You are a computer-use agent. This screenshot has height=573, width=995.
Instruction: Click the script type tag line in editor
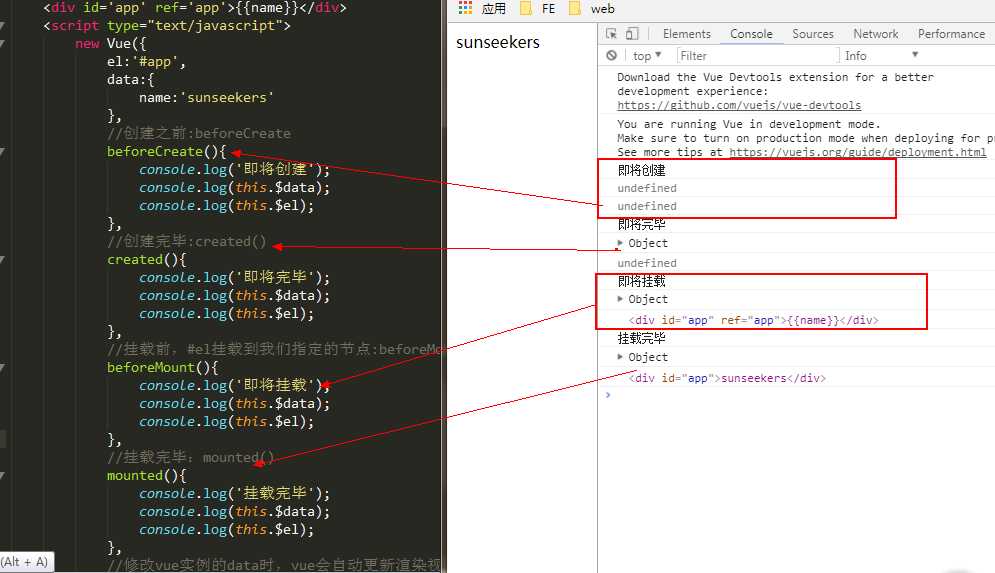pyautogui.click(x=167, y=26)
